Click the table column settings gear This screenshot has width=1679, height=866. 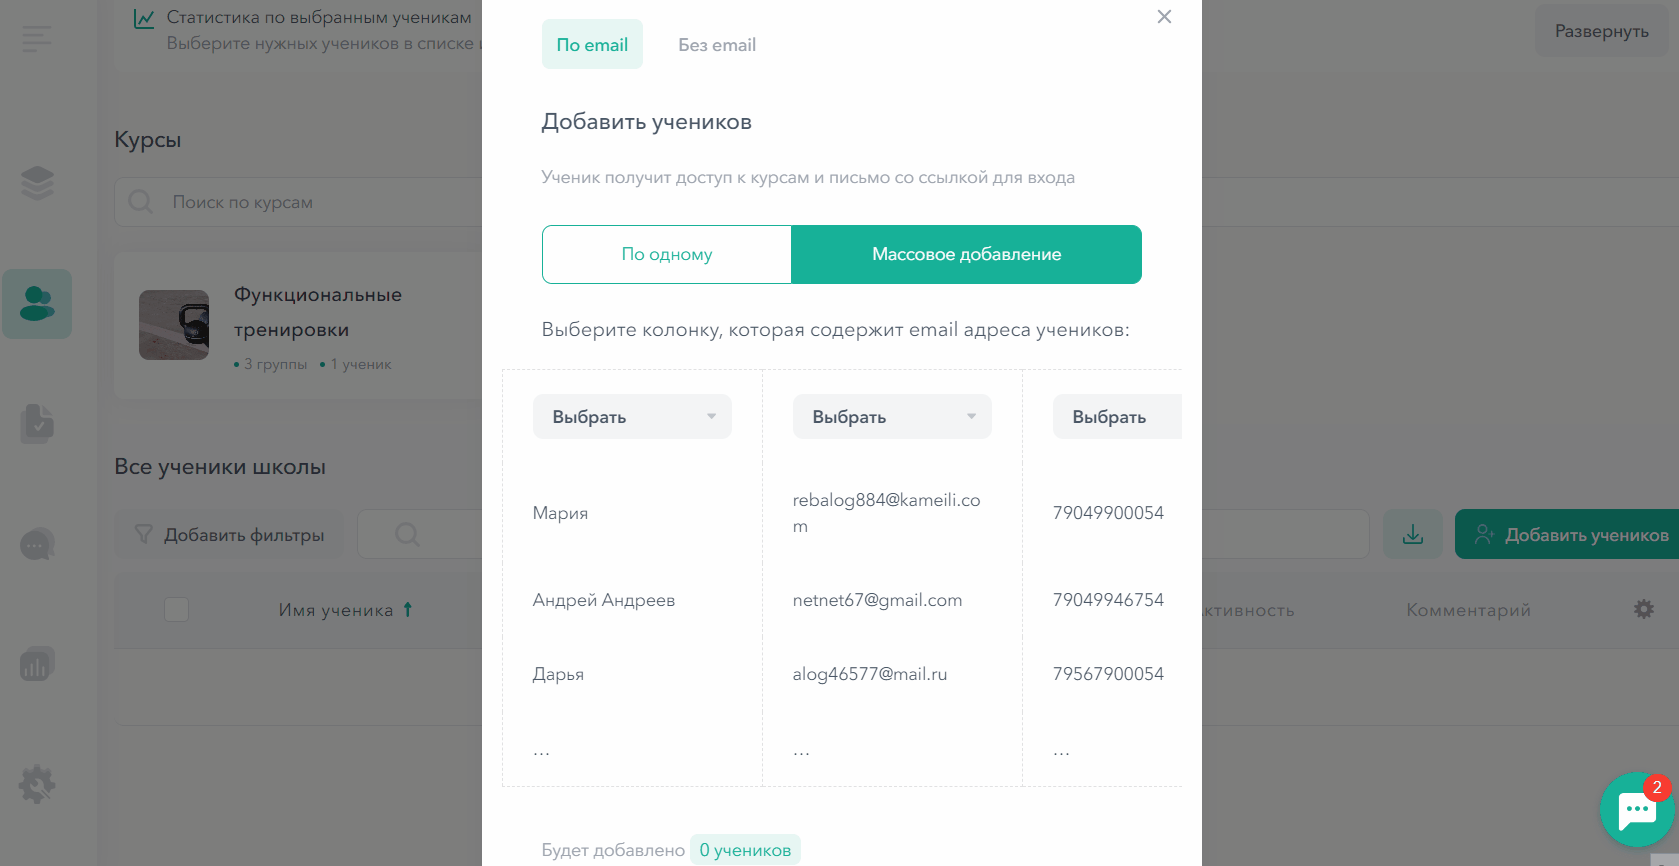pos(1644,609)
